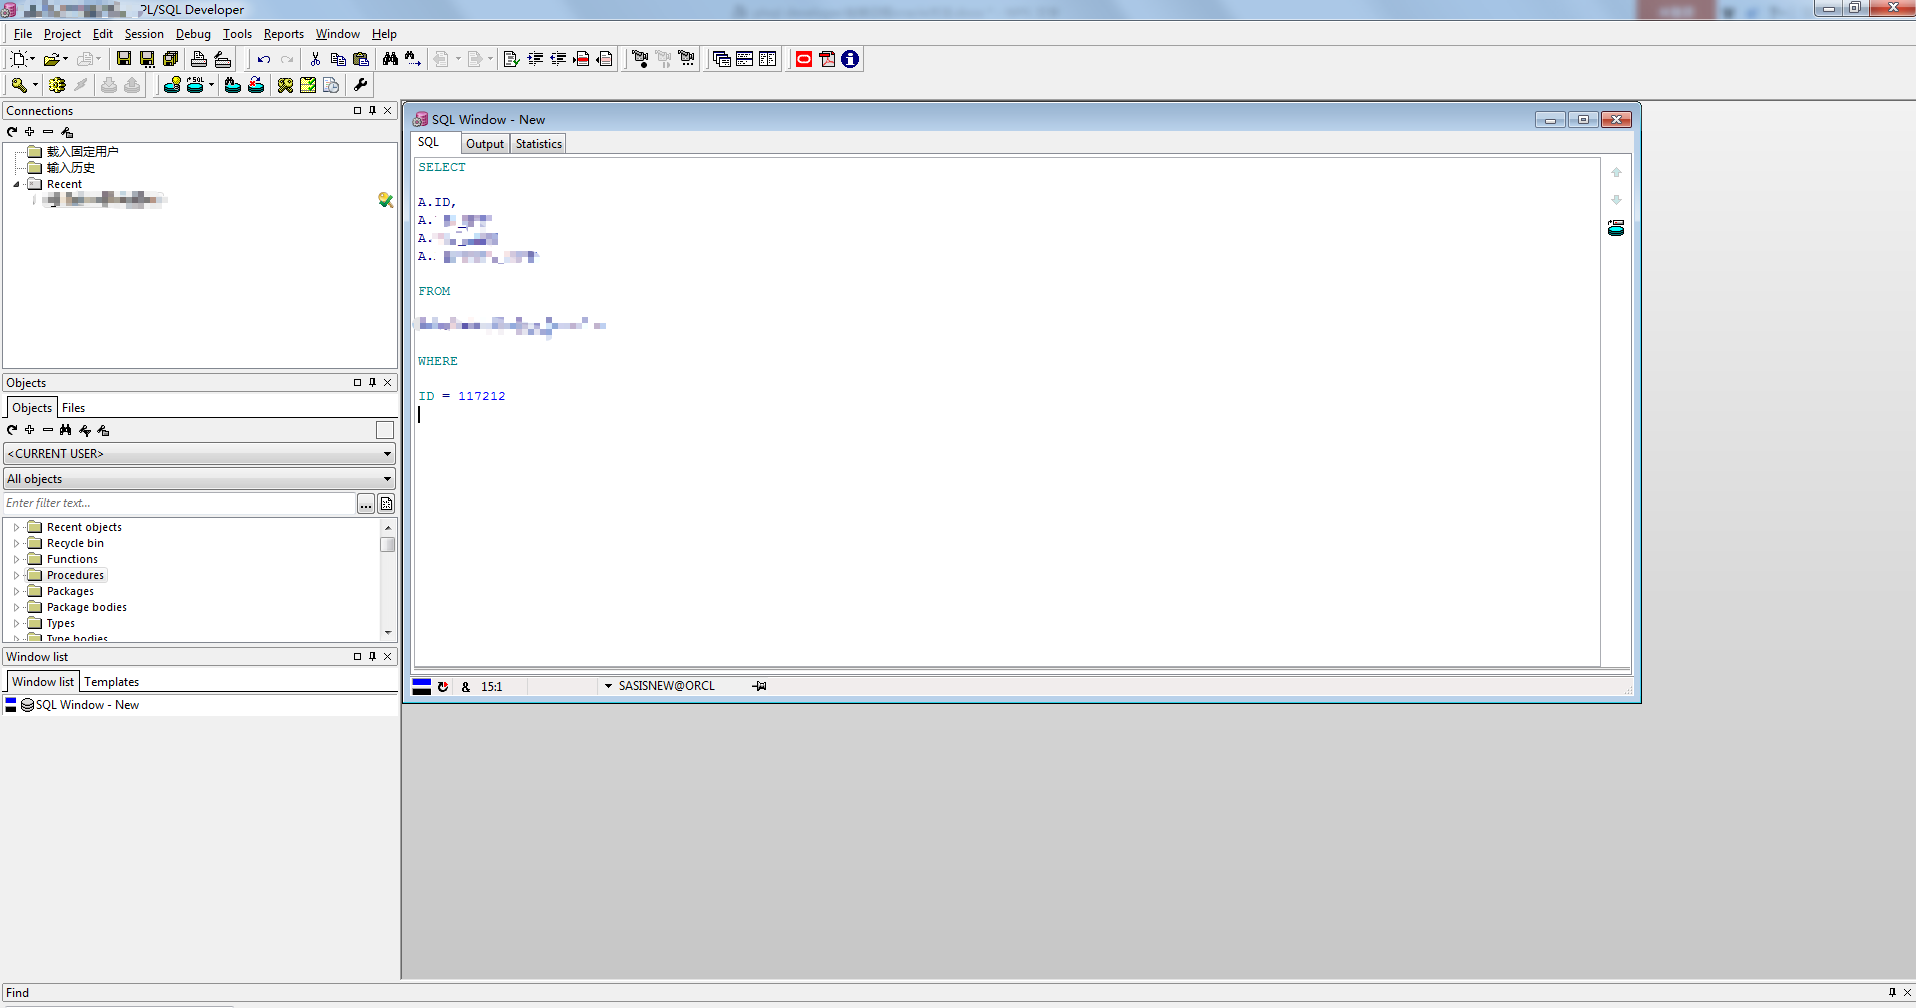Click the Unindent selection icon

pyautogui.click(x=558, y=59)
